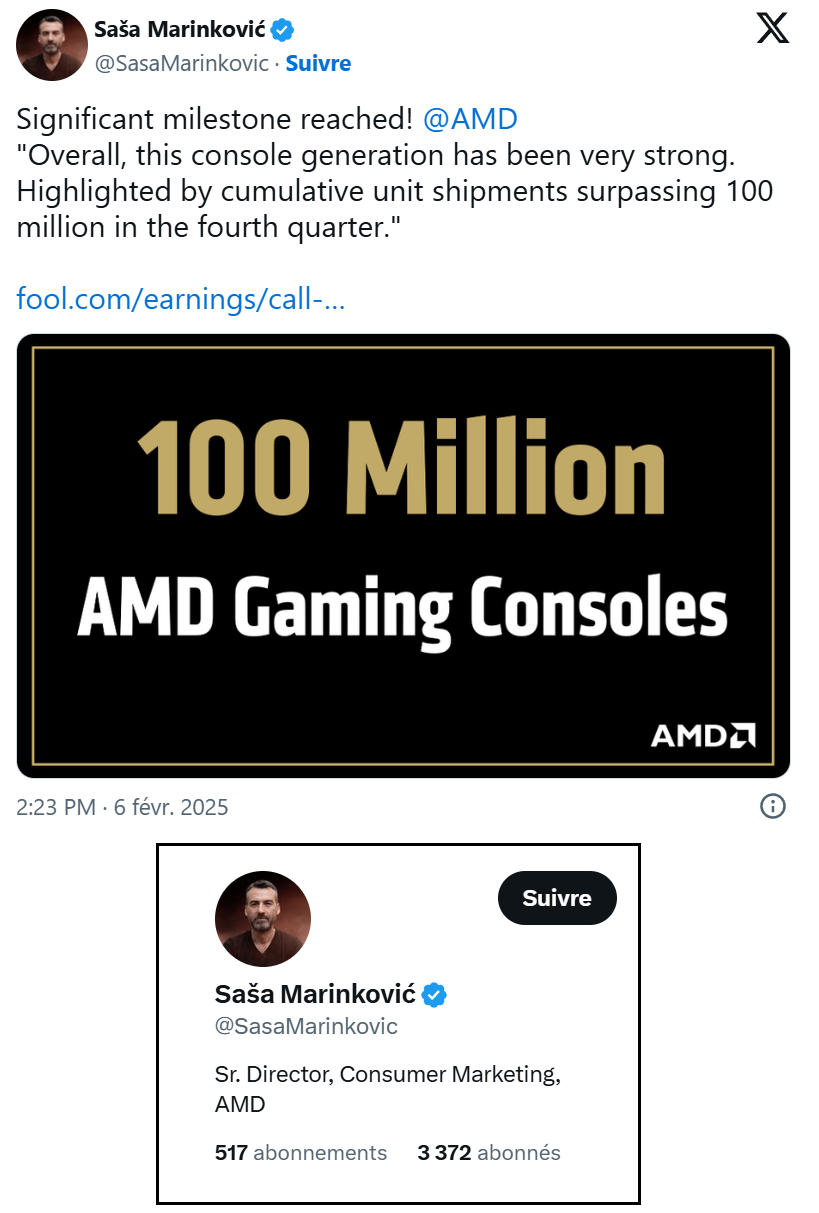Click the black Suivre button
The image size is (819, 1213).
[557, 898]
